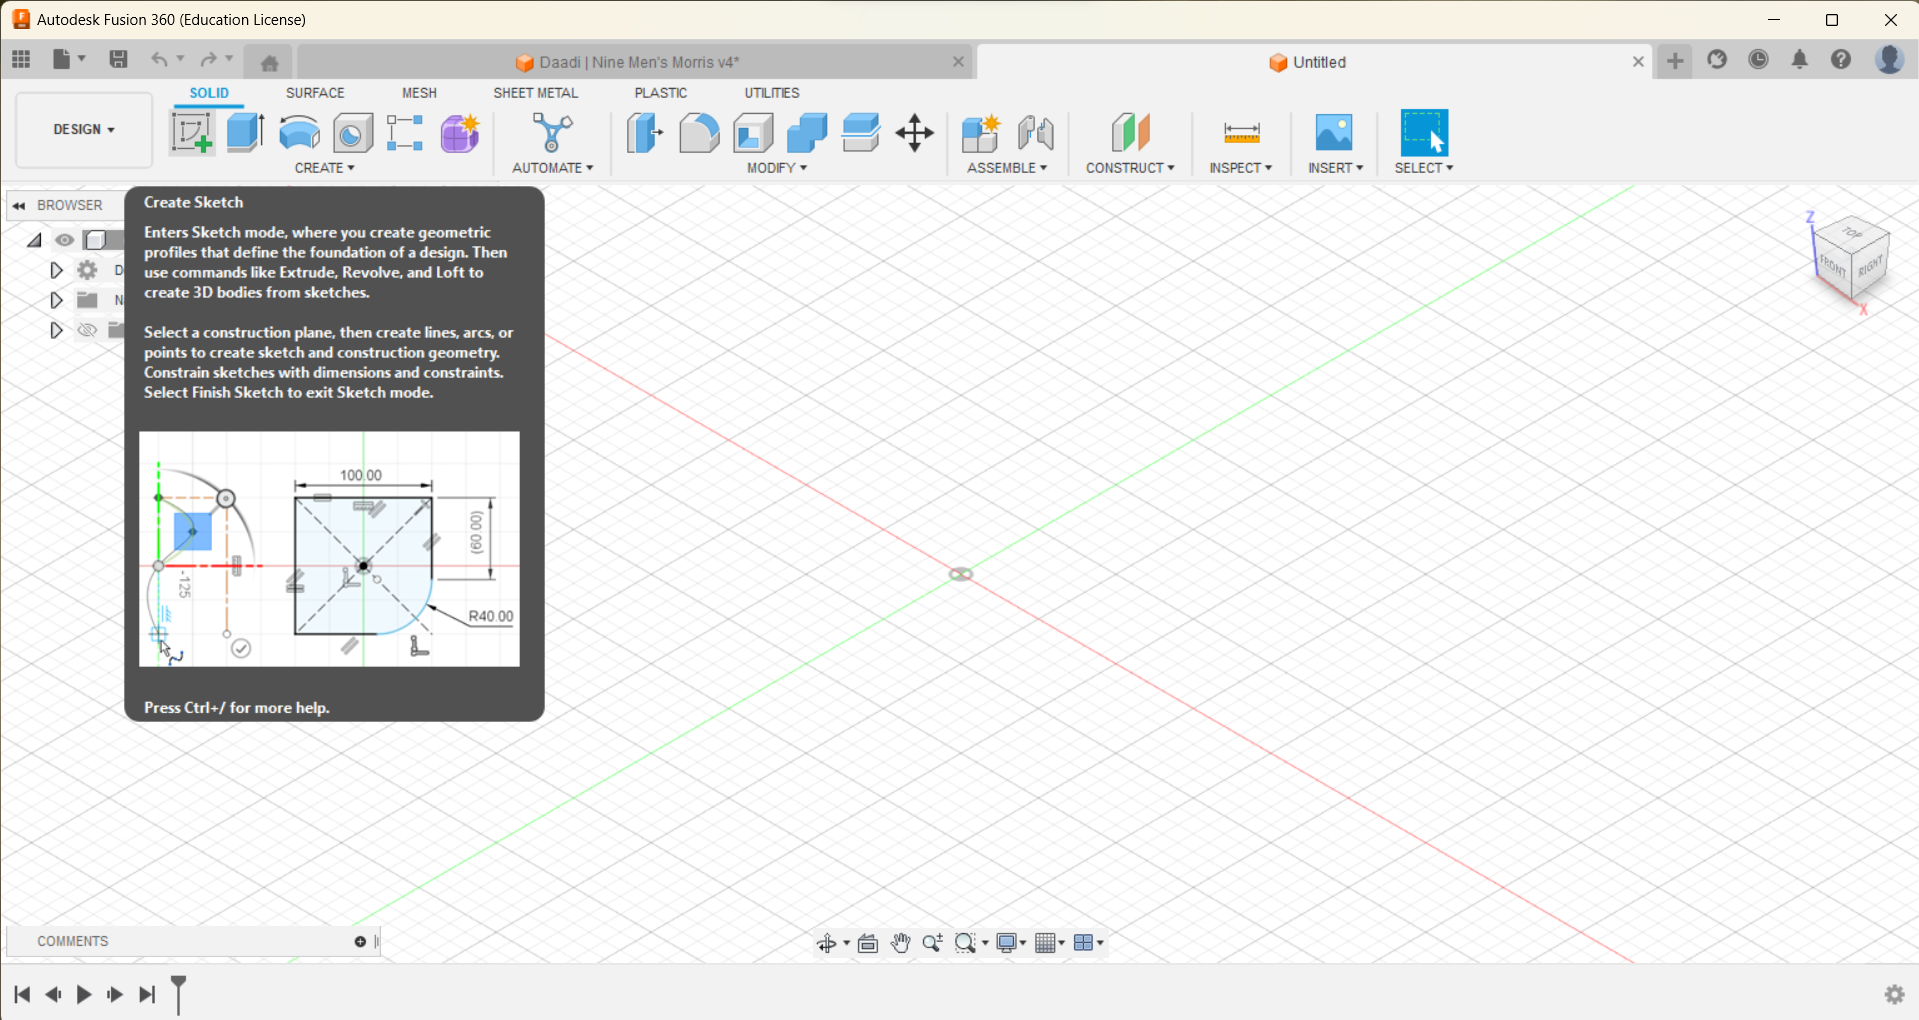
Task: Toggle visibility of the top browser node
Action: click(65, 239)
